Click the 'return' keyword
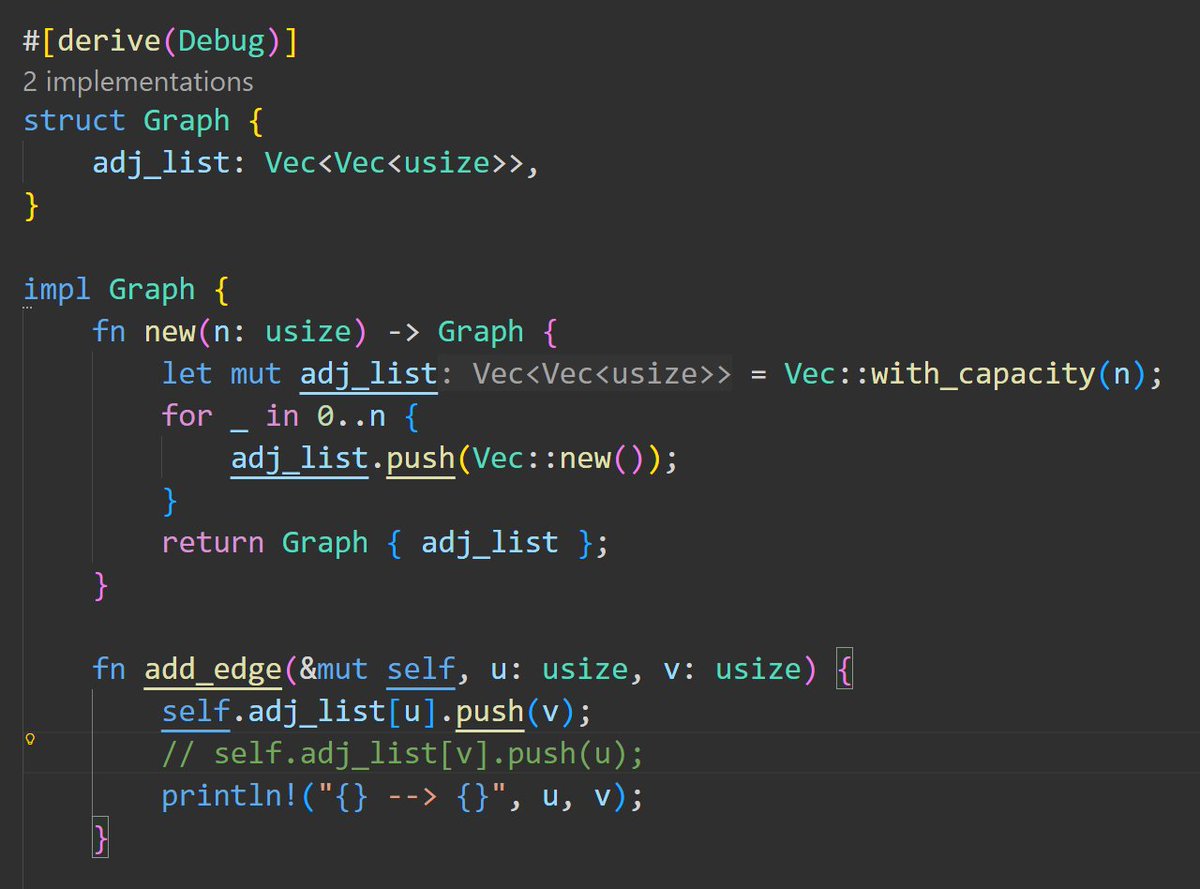This screenshot has width=1200, height=889. [x=213, y=543]
